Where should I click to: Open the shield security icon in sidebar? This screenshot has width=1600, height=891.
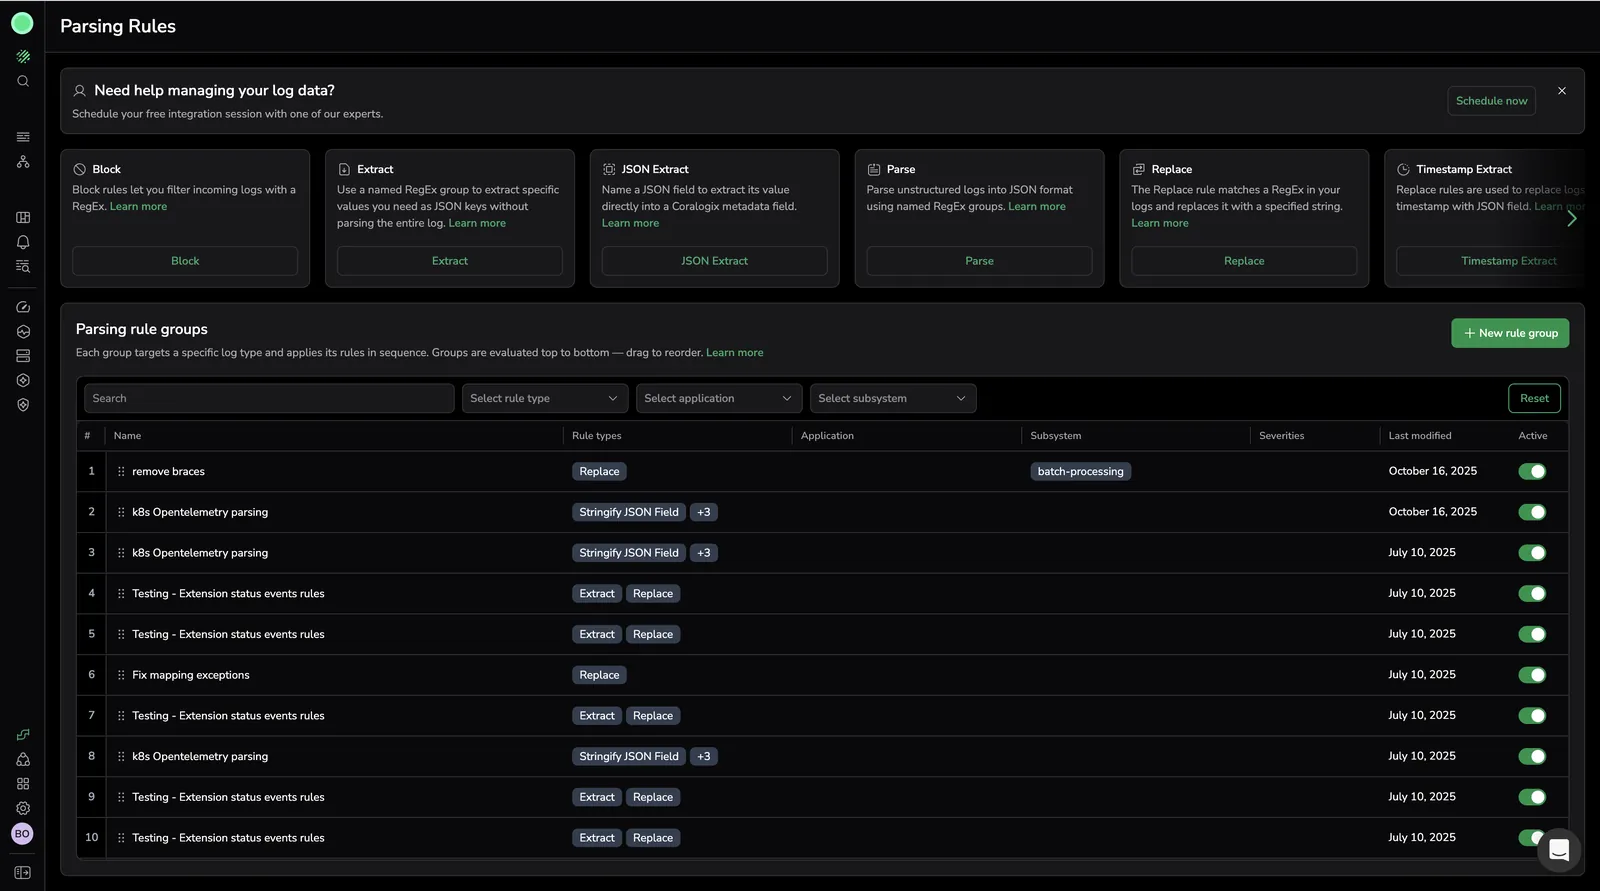[x=23, y=405]
